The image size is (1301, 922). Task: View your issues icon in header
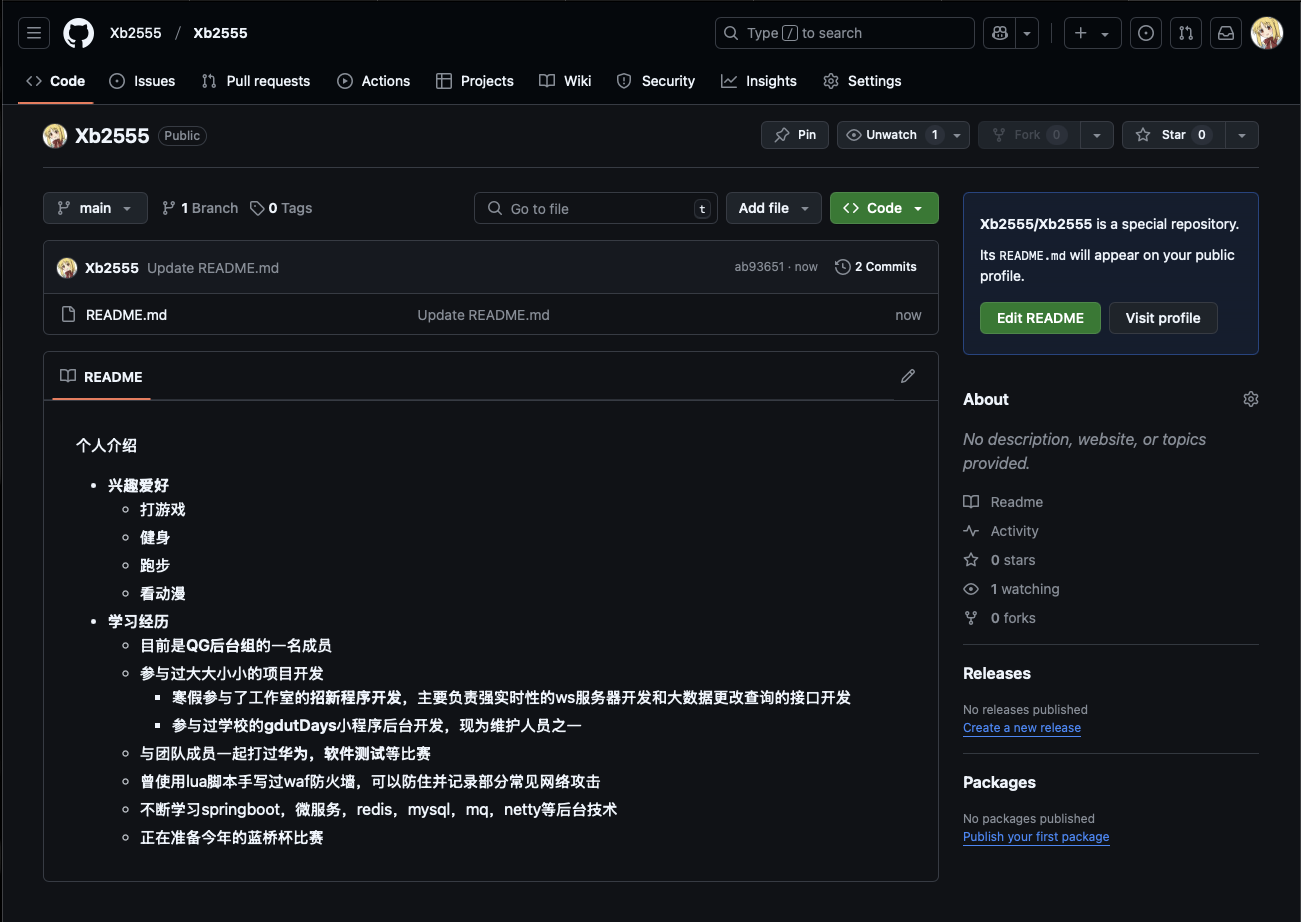point(1146,33)
